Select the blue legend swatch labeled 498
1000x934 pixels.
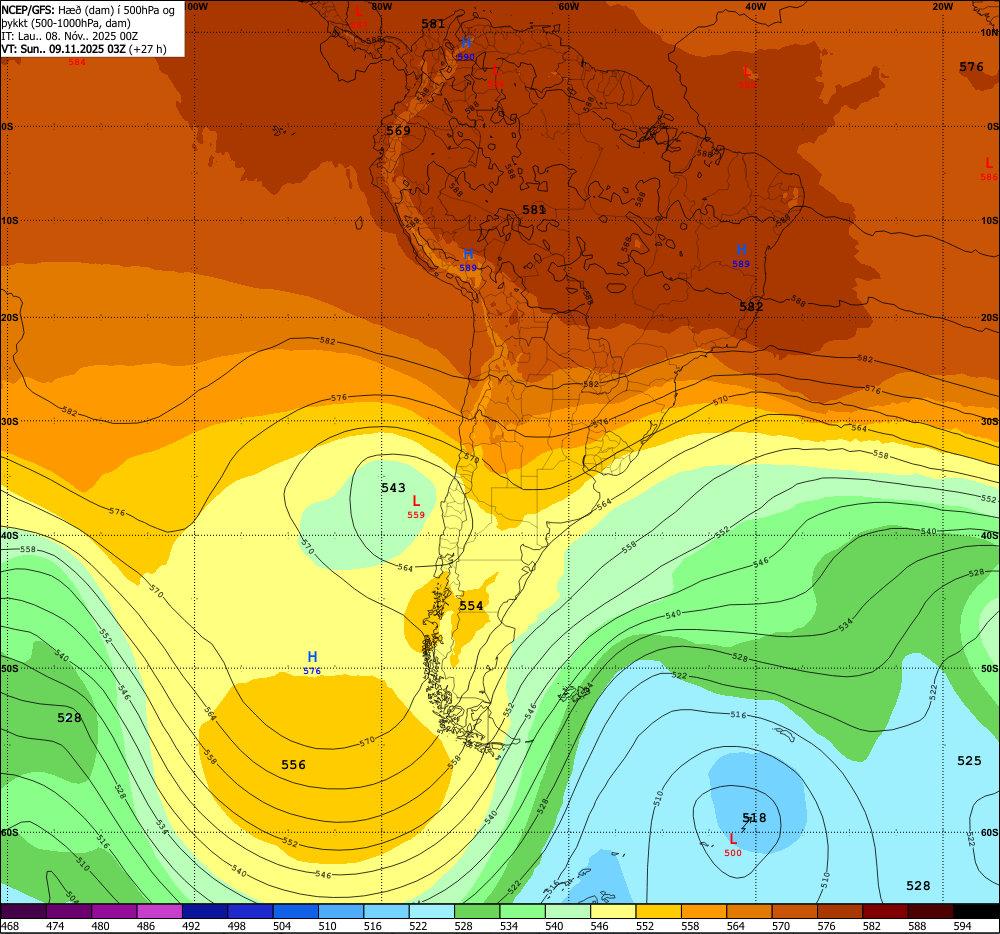point(250,911)
